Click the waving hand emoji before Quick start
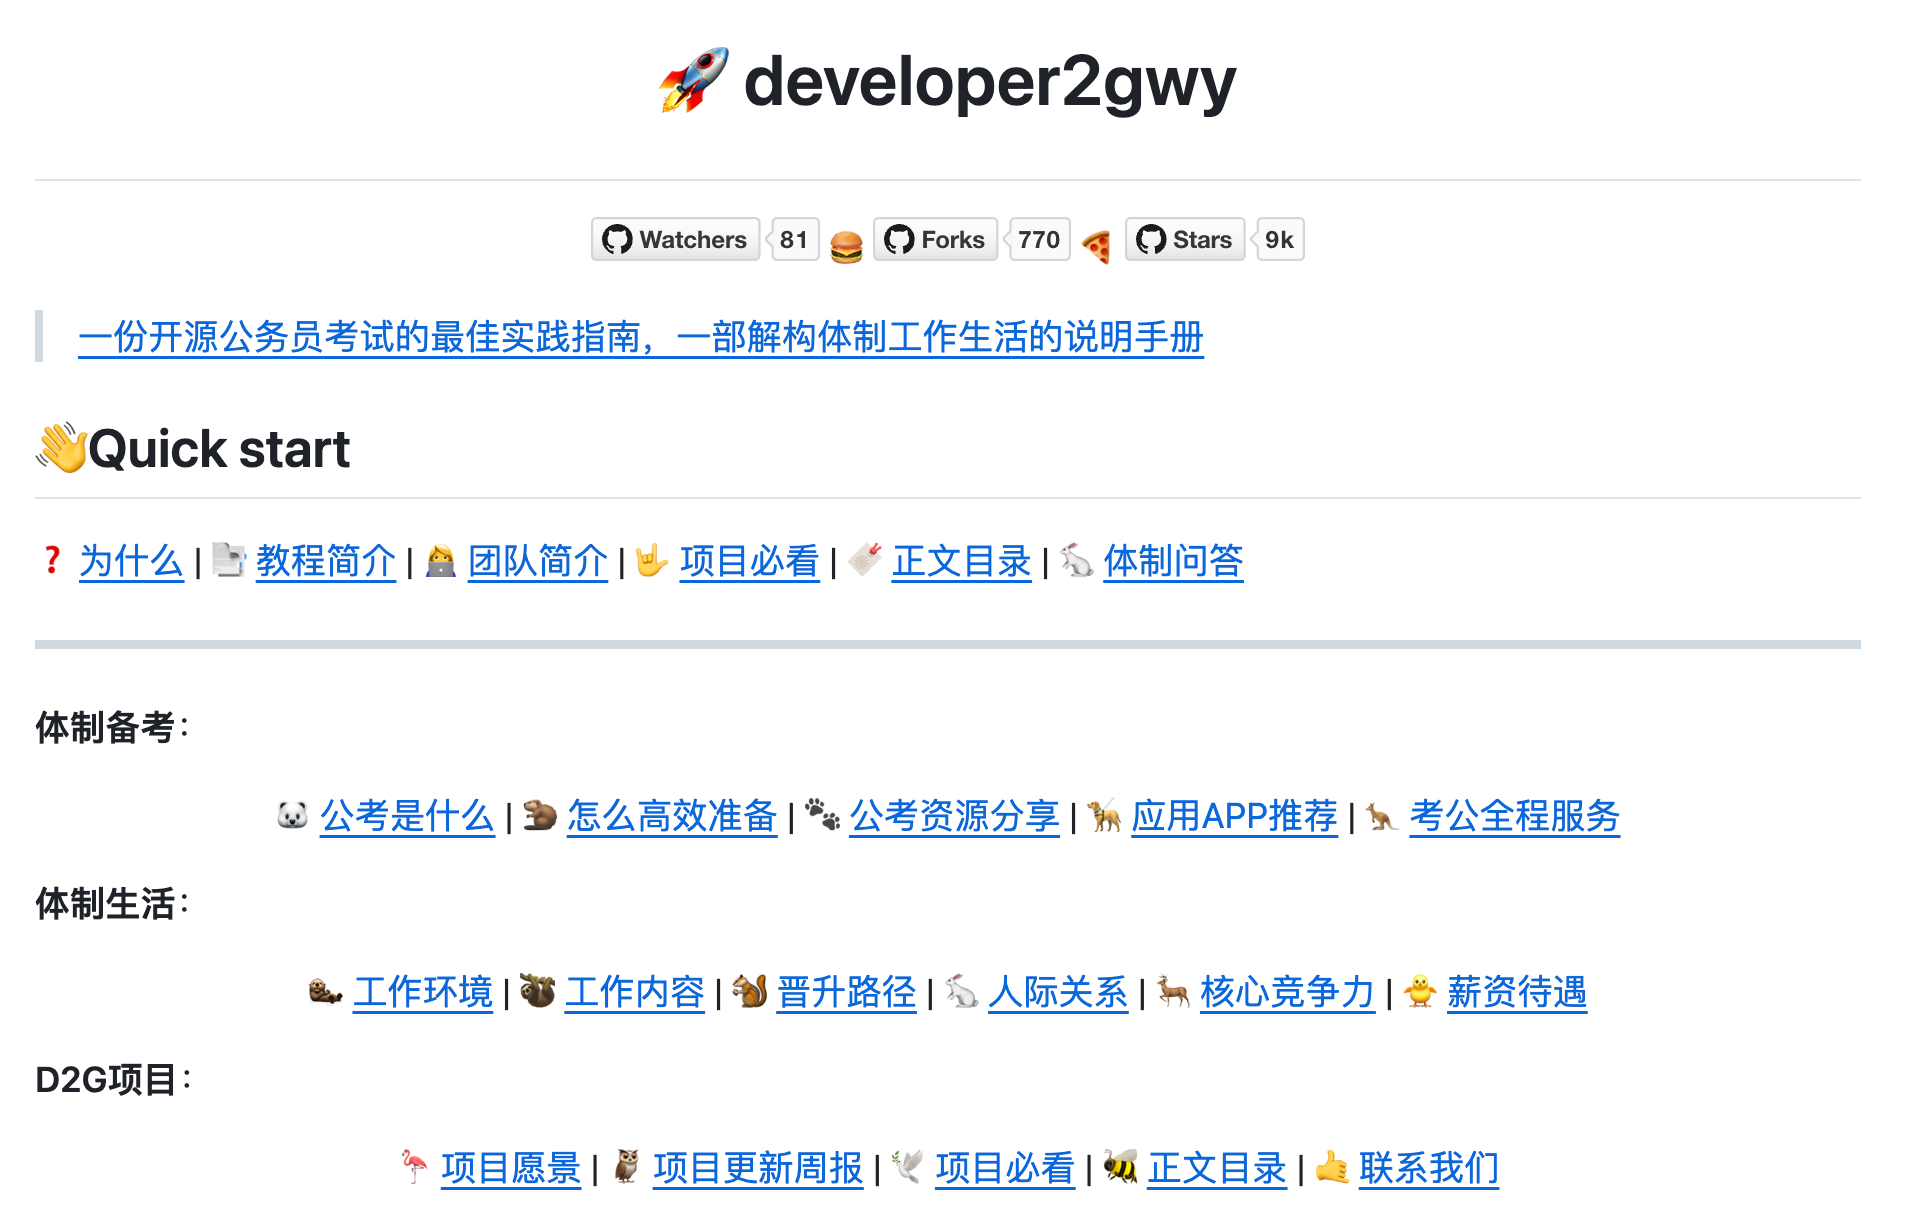Screen dimensions: 1920x1218 [61, 447]
